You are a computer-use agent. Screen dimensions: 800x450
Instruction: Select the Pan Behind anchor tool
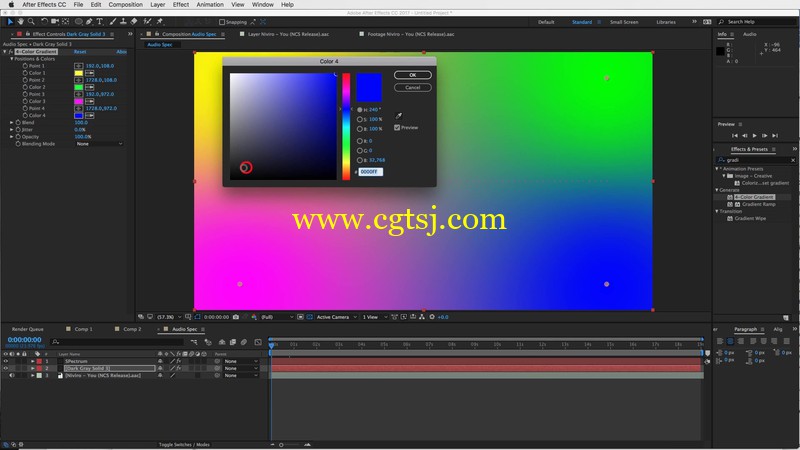pos(65,21)
